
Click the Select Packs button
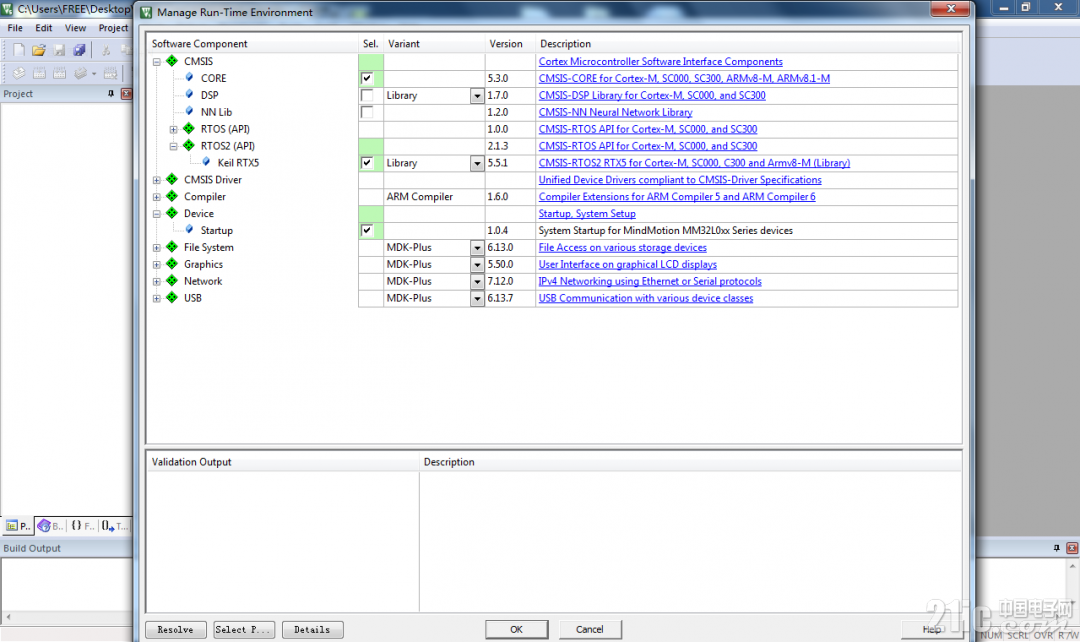[x=244, y=630]
